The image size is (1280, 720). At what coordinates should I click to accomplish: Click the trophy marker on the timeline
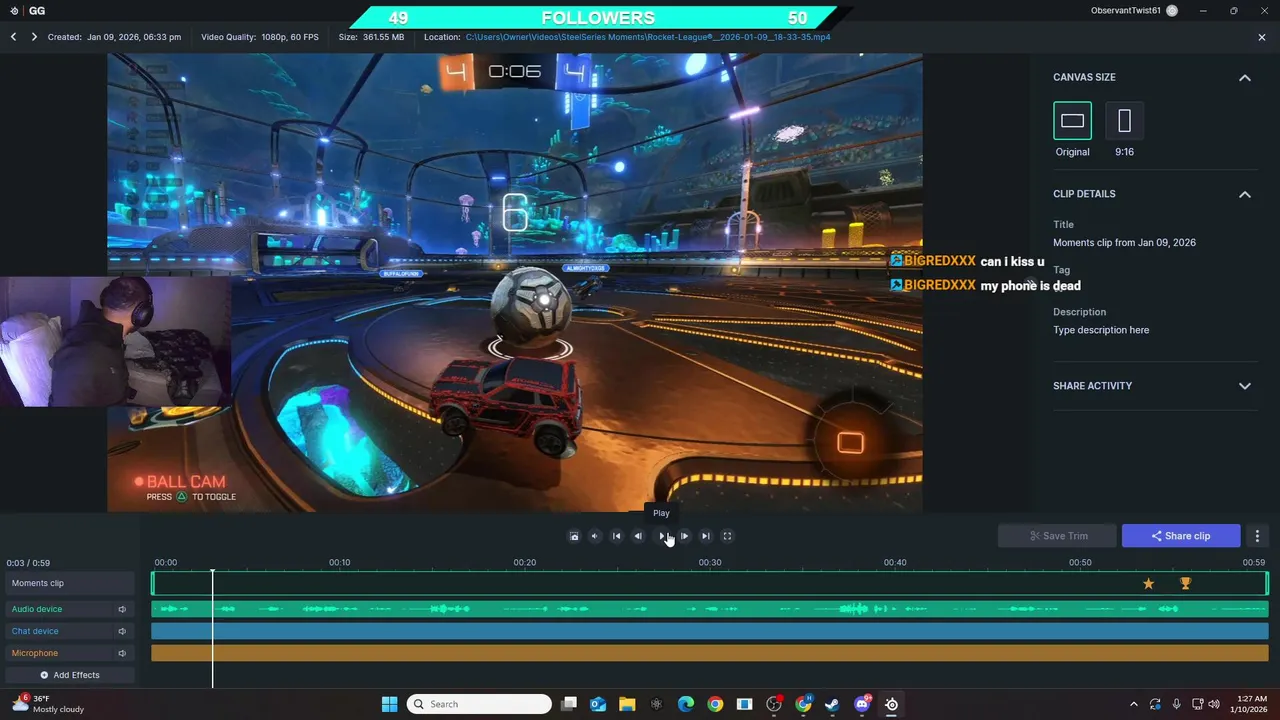pos(1185,583)
